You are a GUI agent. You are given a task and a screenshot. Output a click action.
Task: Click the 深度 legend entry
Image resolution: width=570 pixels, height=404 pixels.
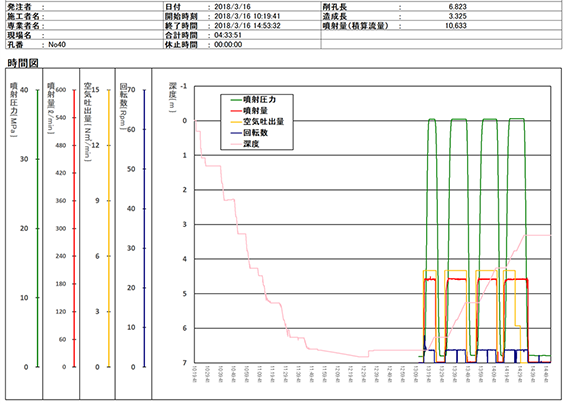(245, 144)
